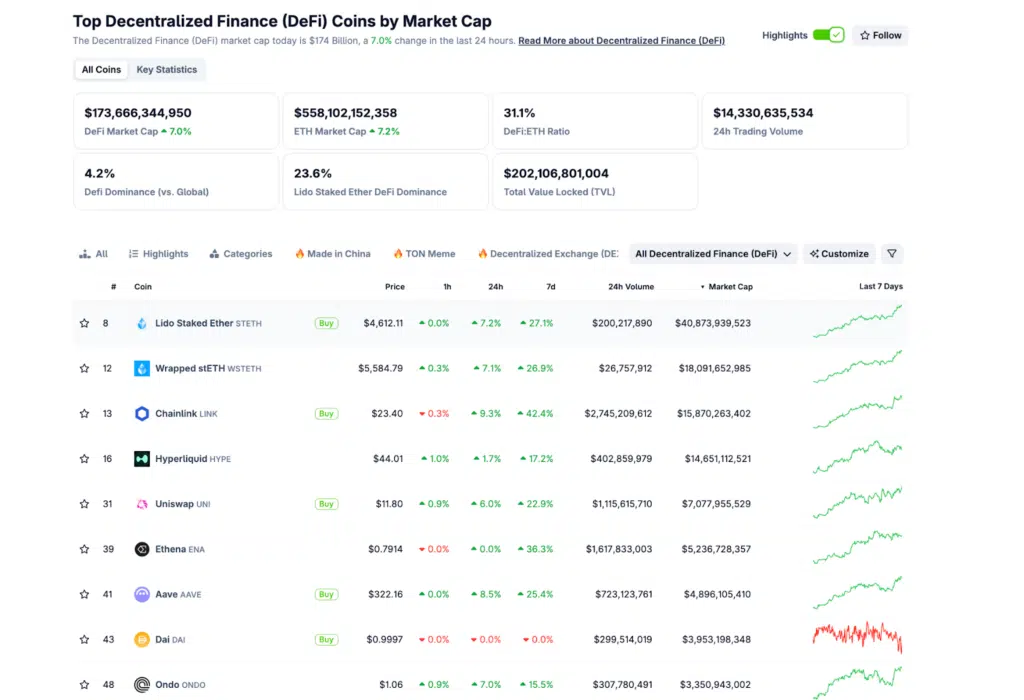Open the filter funnel icon
Screen dimensions: 1024x700
coord(892,254)
